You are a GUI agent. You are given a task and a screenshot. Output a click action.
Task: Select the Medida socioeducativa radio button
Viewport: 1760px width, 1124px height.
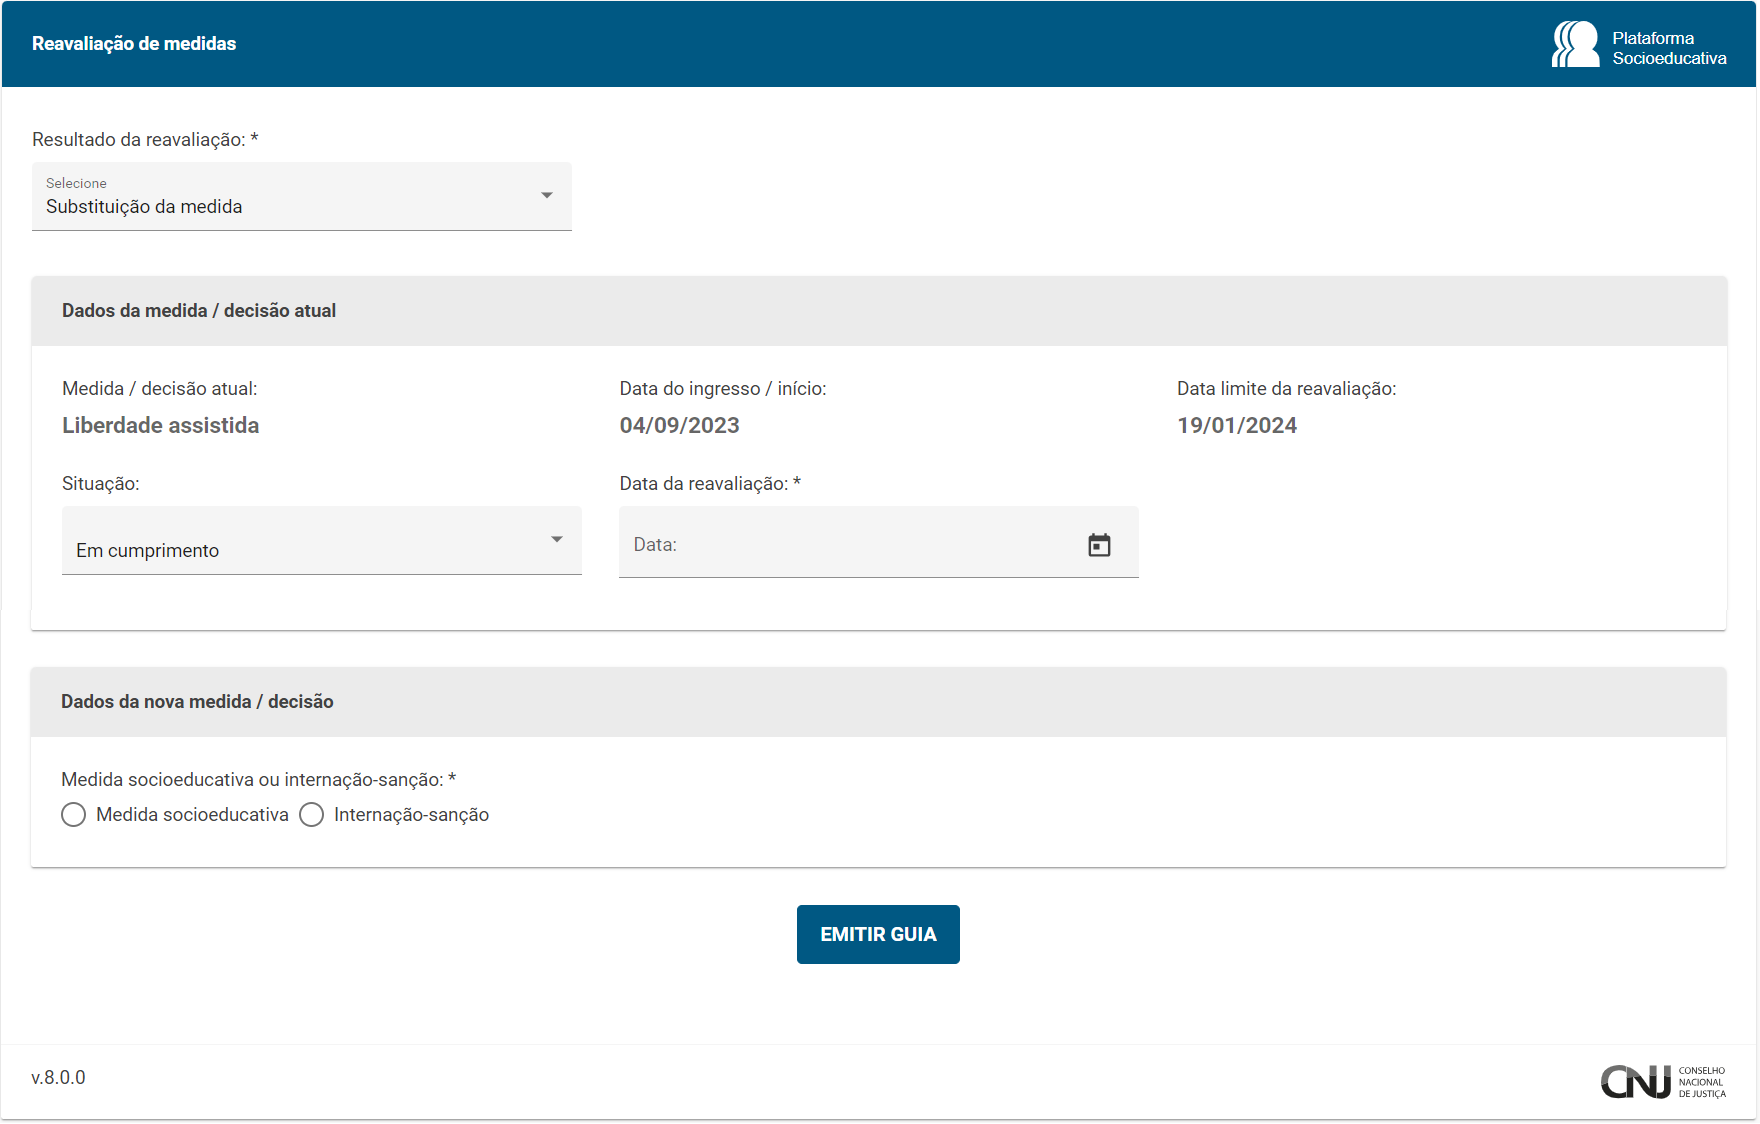pos(73,815)
